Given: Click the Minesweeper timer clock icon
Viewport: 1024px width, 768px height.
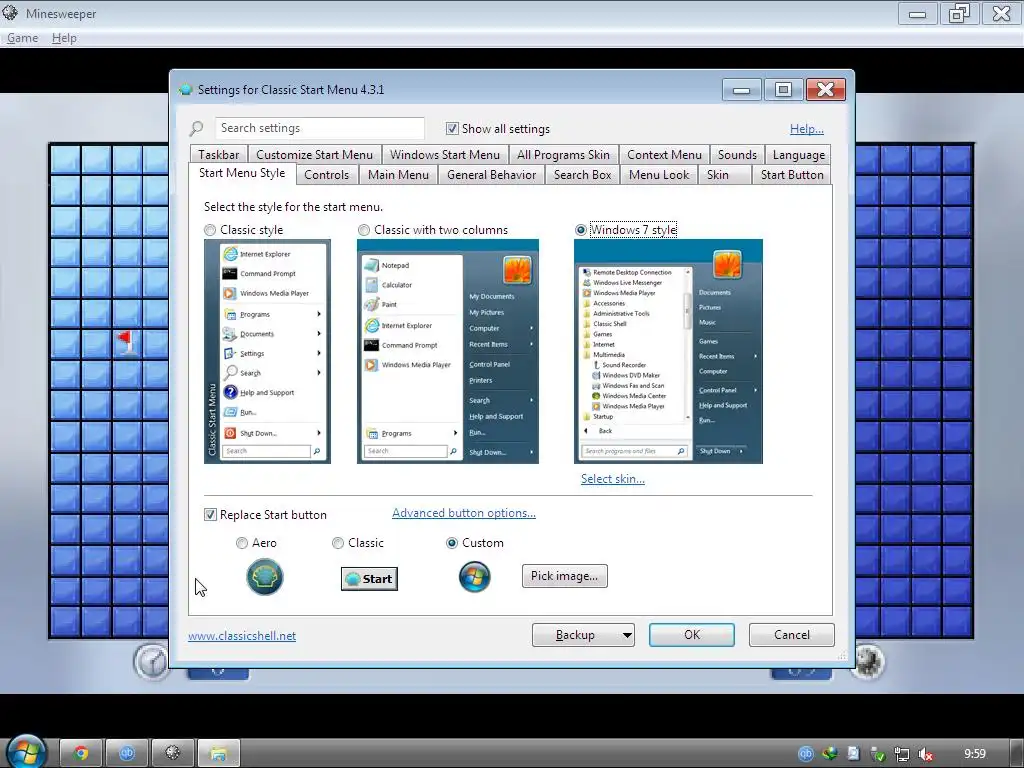Looking at the screenshot, I should [152, 662].
